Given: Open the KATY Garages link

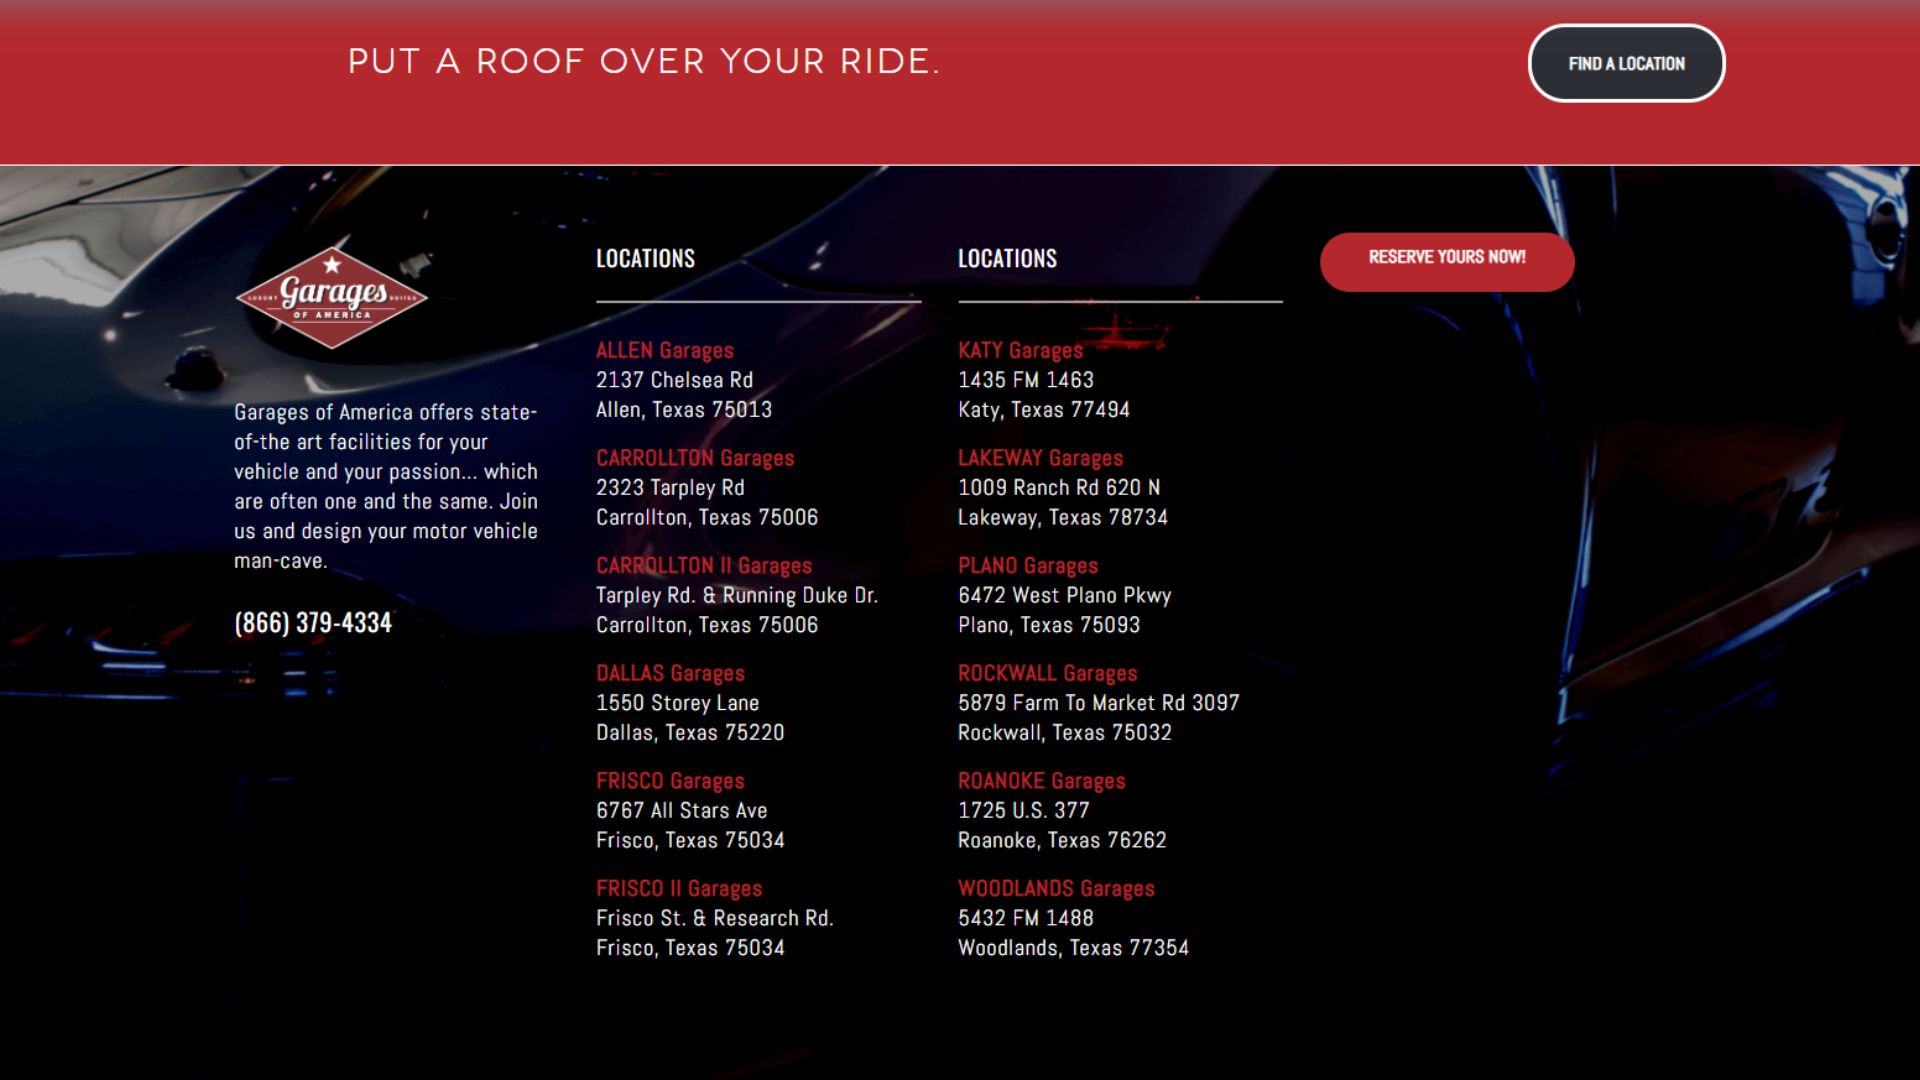Looking at the screenshot, I should point(1020,351).
